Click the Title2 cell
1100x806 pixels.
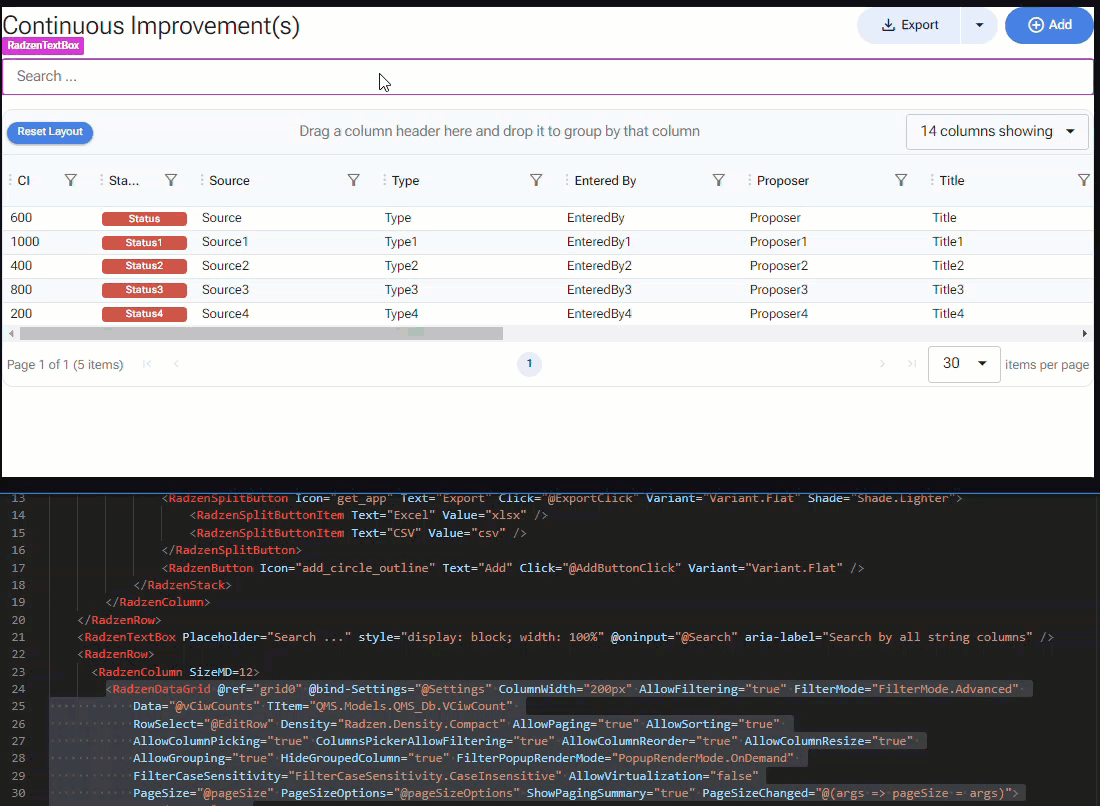coord(948,266)
